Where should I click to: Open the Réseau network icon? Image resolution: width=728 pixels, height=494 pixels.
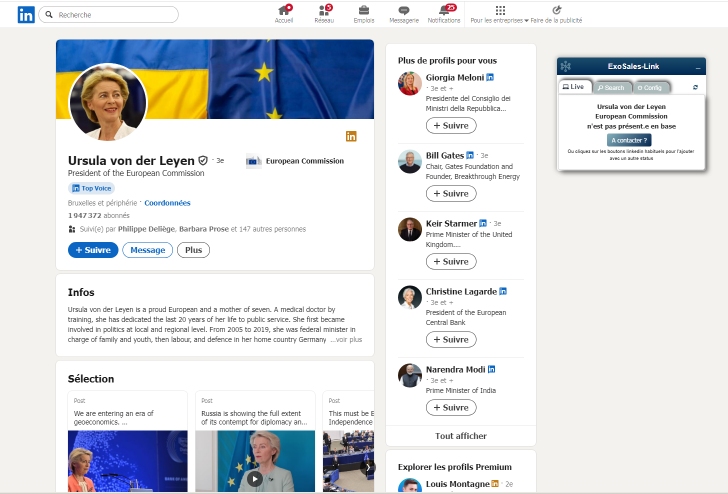[324, 11]
